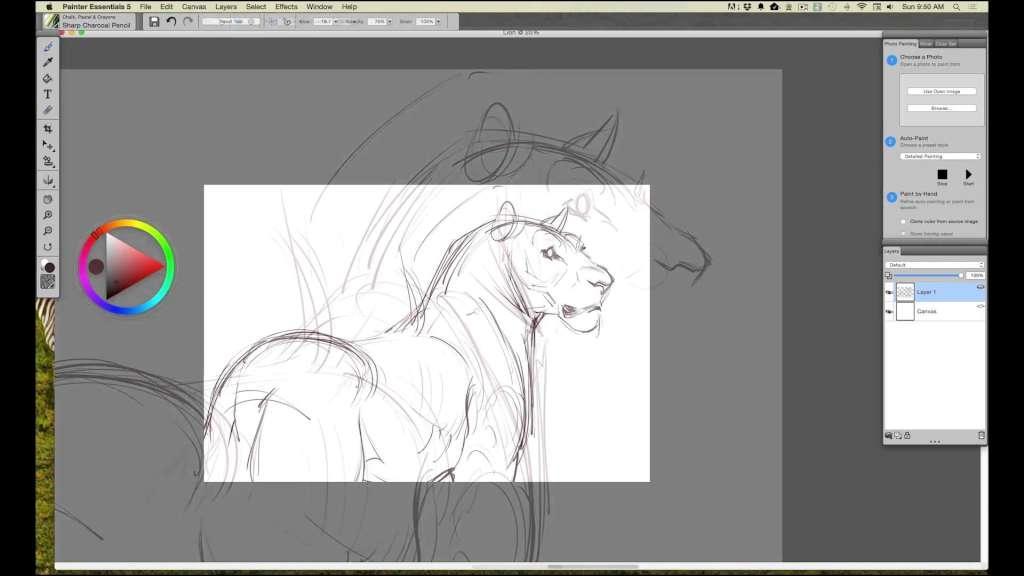Delete layer using trash icon in Layers panel

[x=981, y=435]
